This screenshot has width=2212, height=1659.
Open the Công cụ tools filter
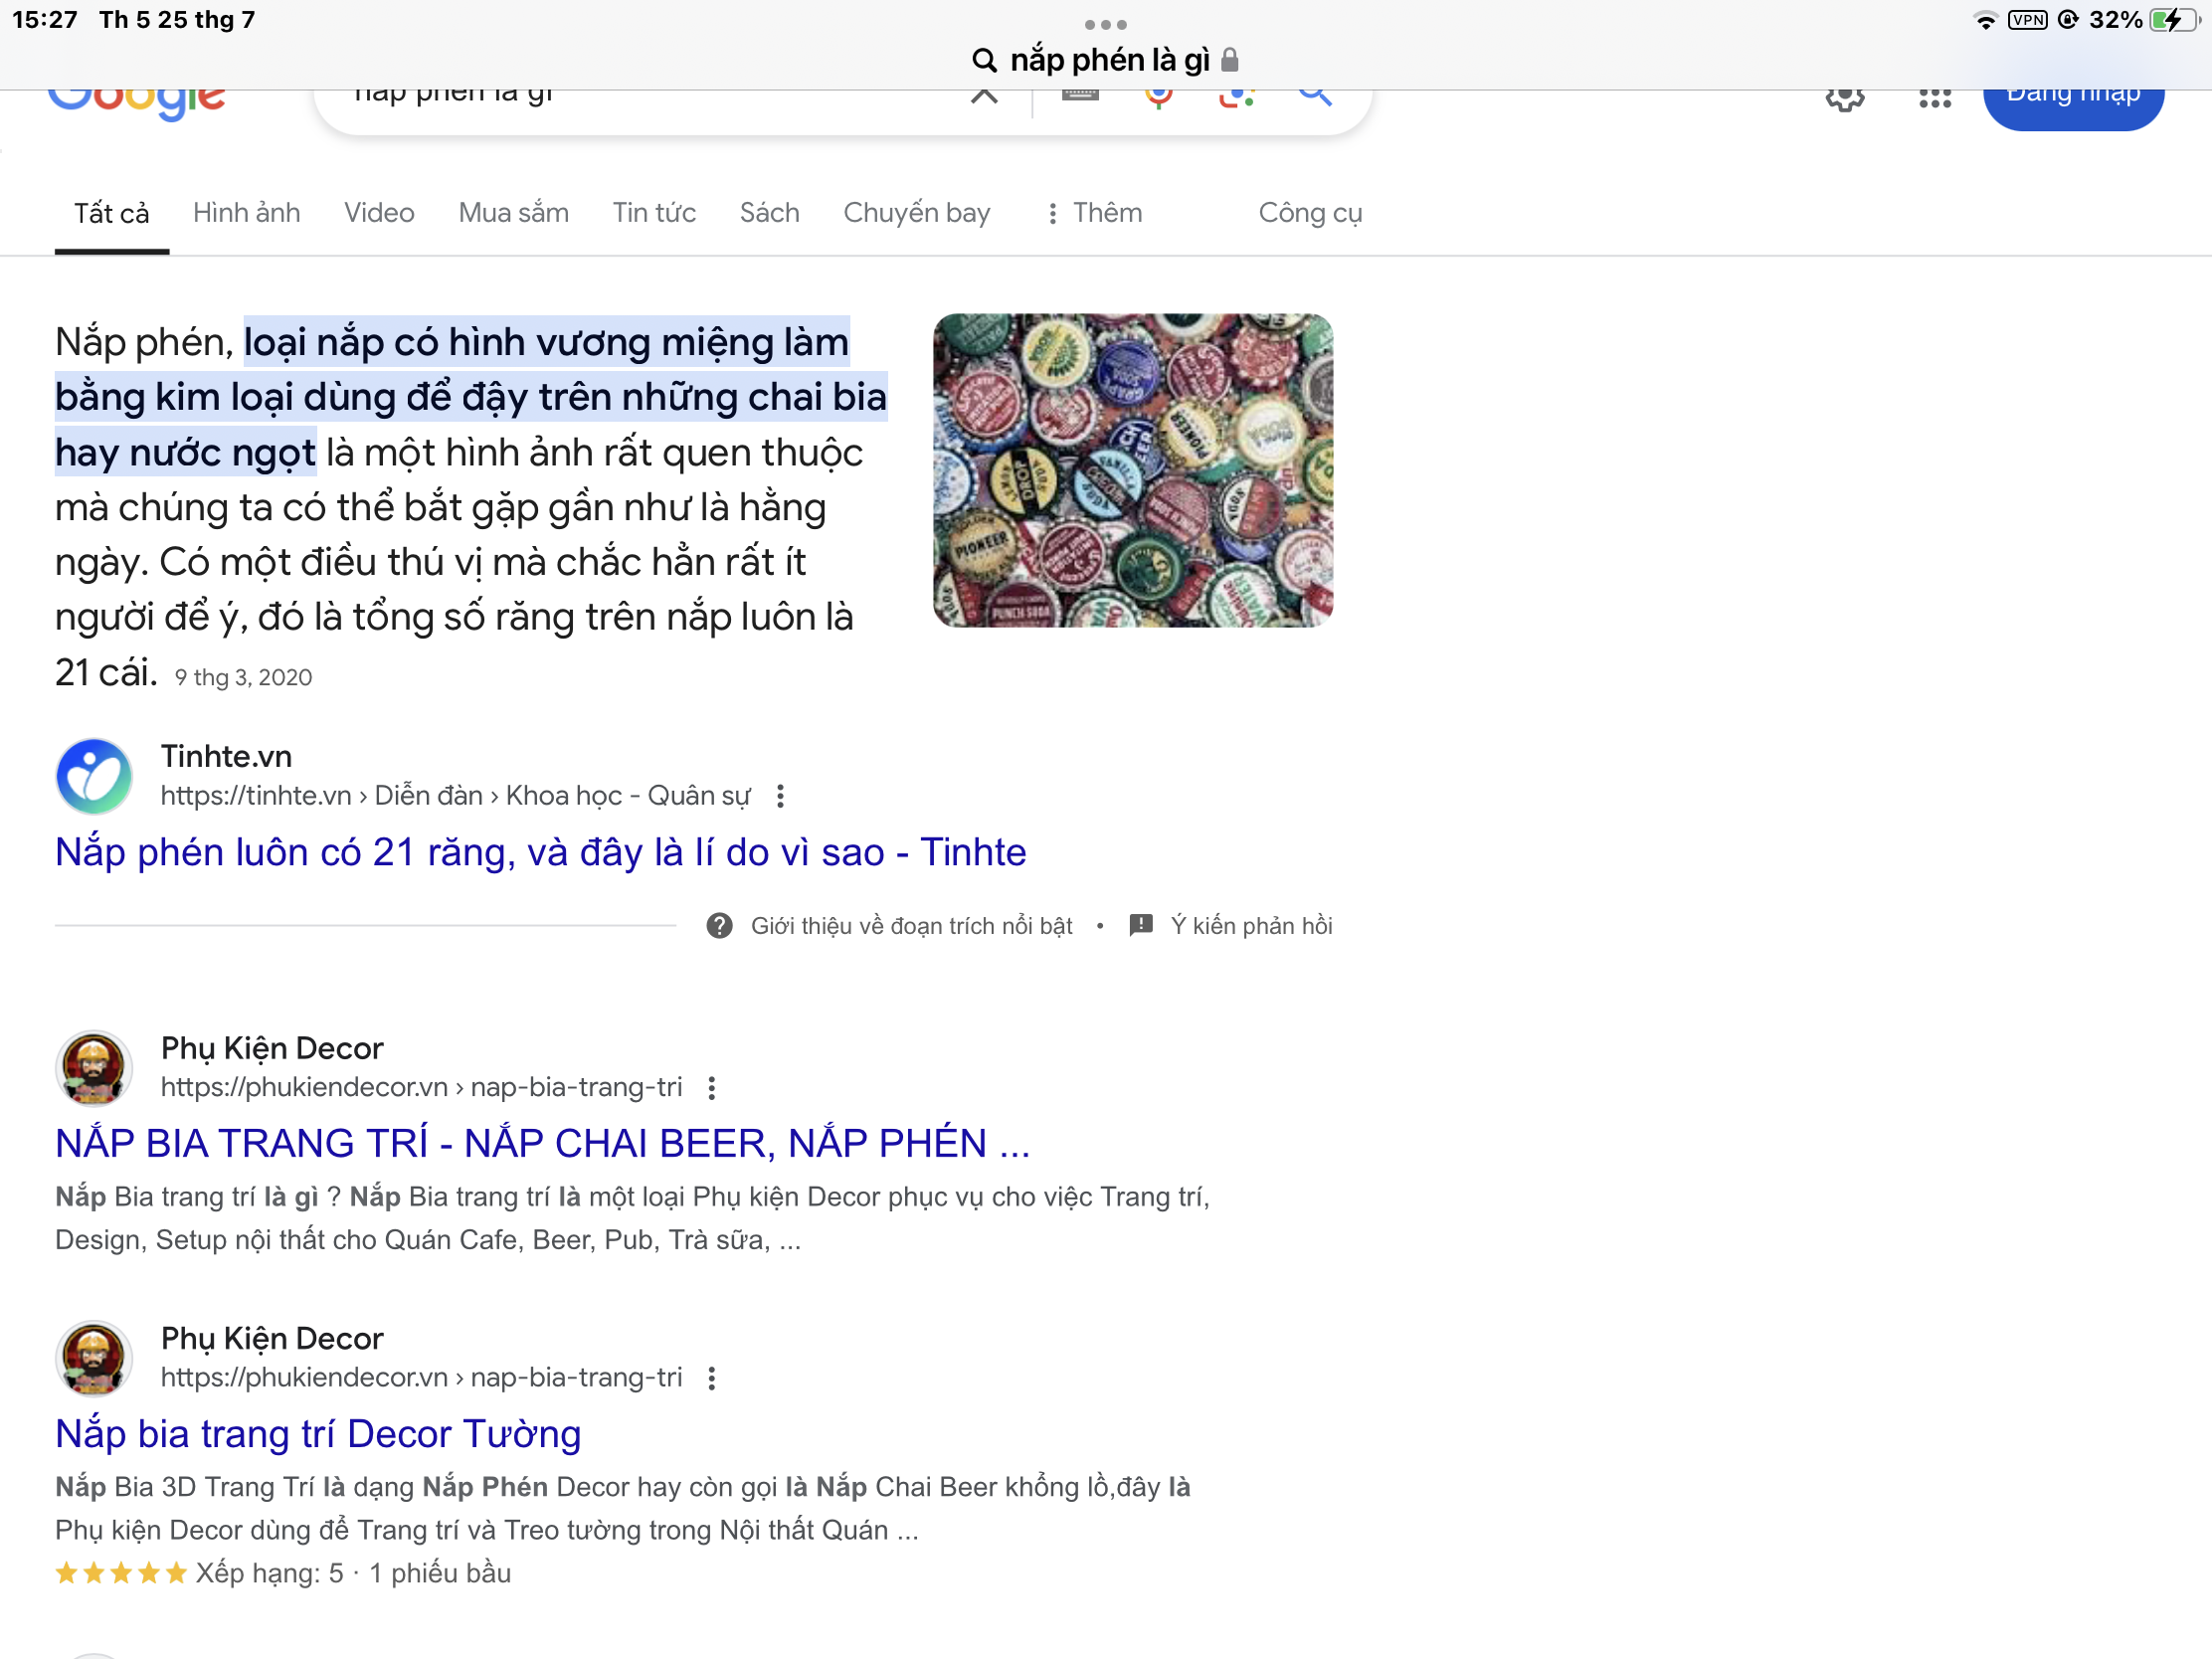(1309, 213)
